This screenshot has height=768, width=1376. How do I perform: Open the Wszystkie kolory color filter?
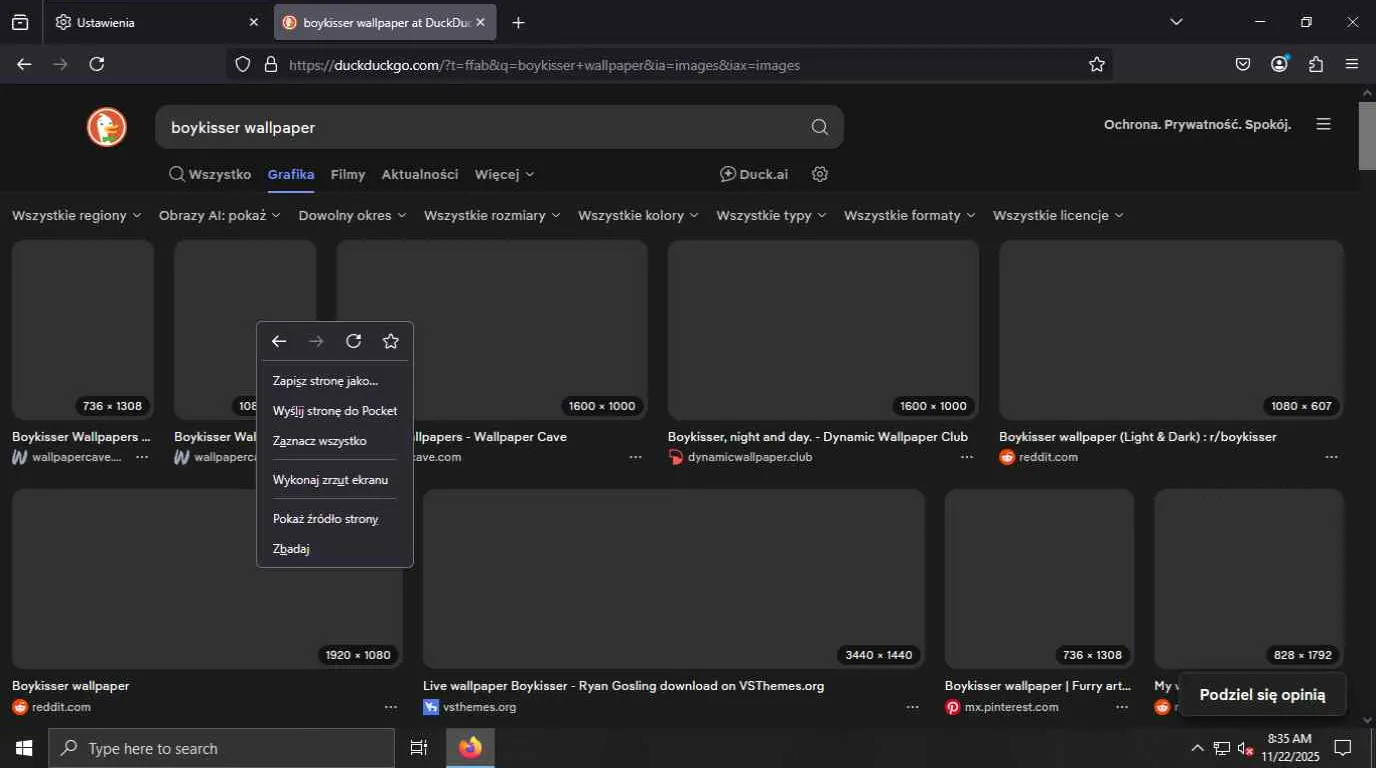638,215
